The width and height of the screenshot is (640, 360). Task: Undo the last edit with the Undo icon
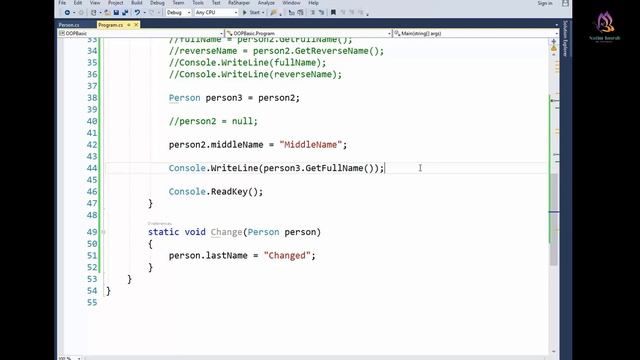pyautogui.click(x=137, y=13)
